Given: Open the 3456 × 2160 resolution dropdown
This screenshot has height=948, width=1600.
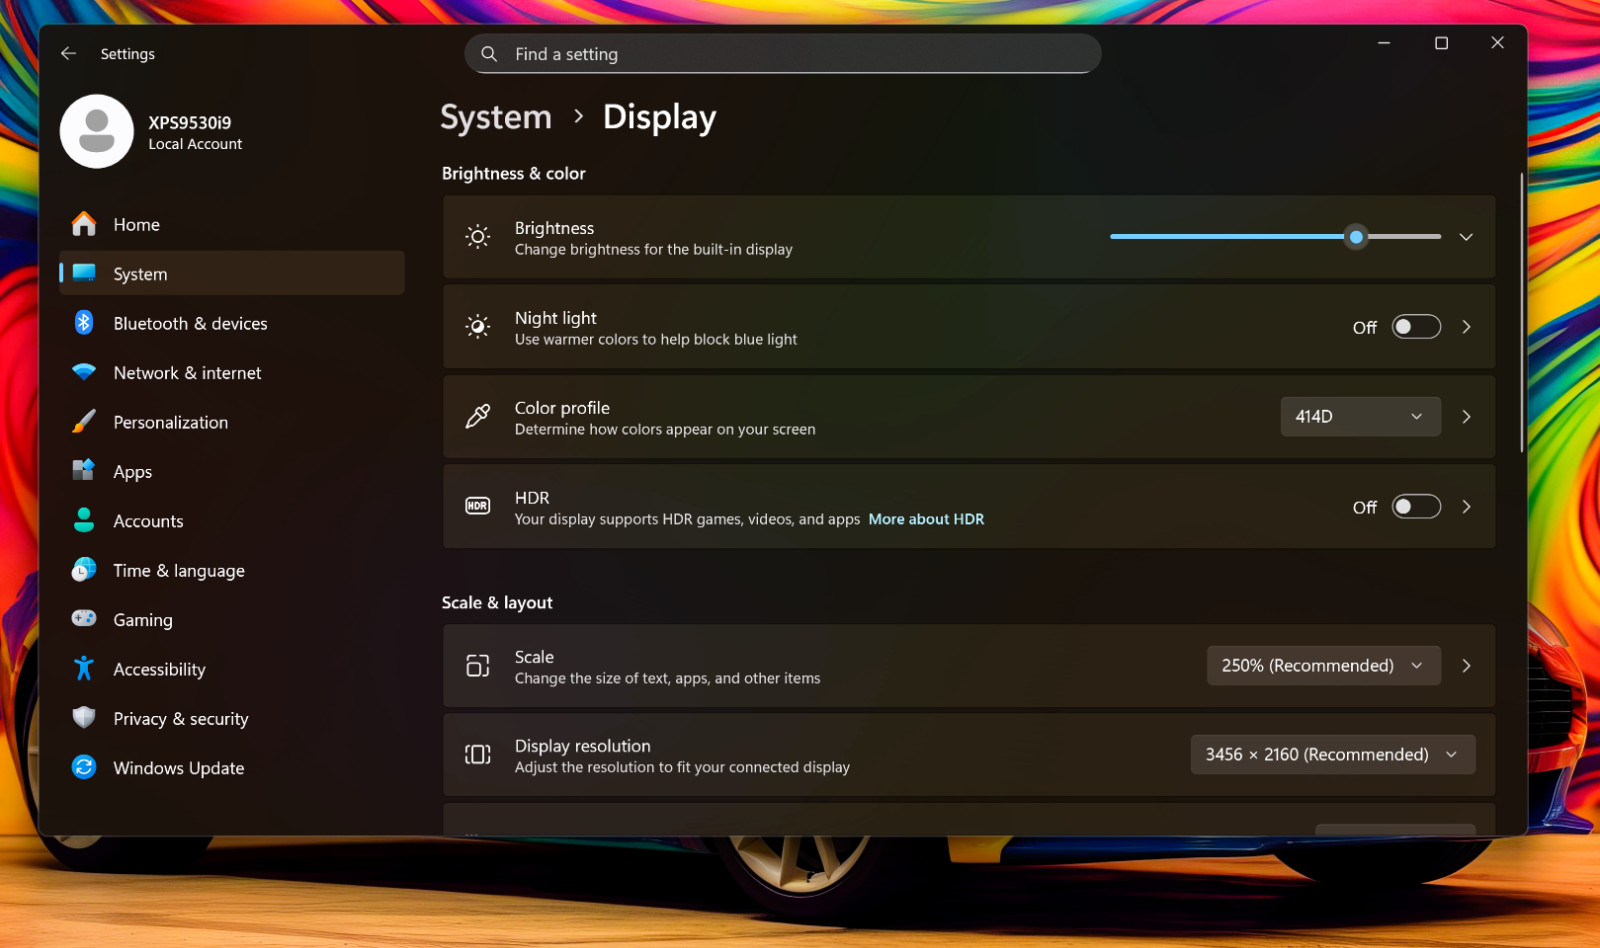Looking at the screenshot, I should tap(1332, 755).
